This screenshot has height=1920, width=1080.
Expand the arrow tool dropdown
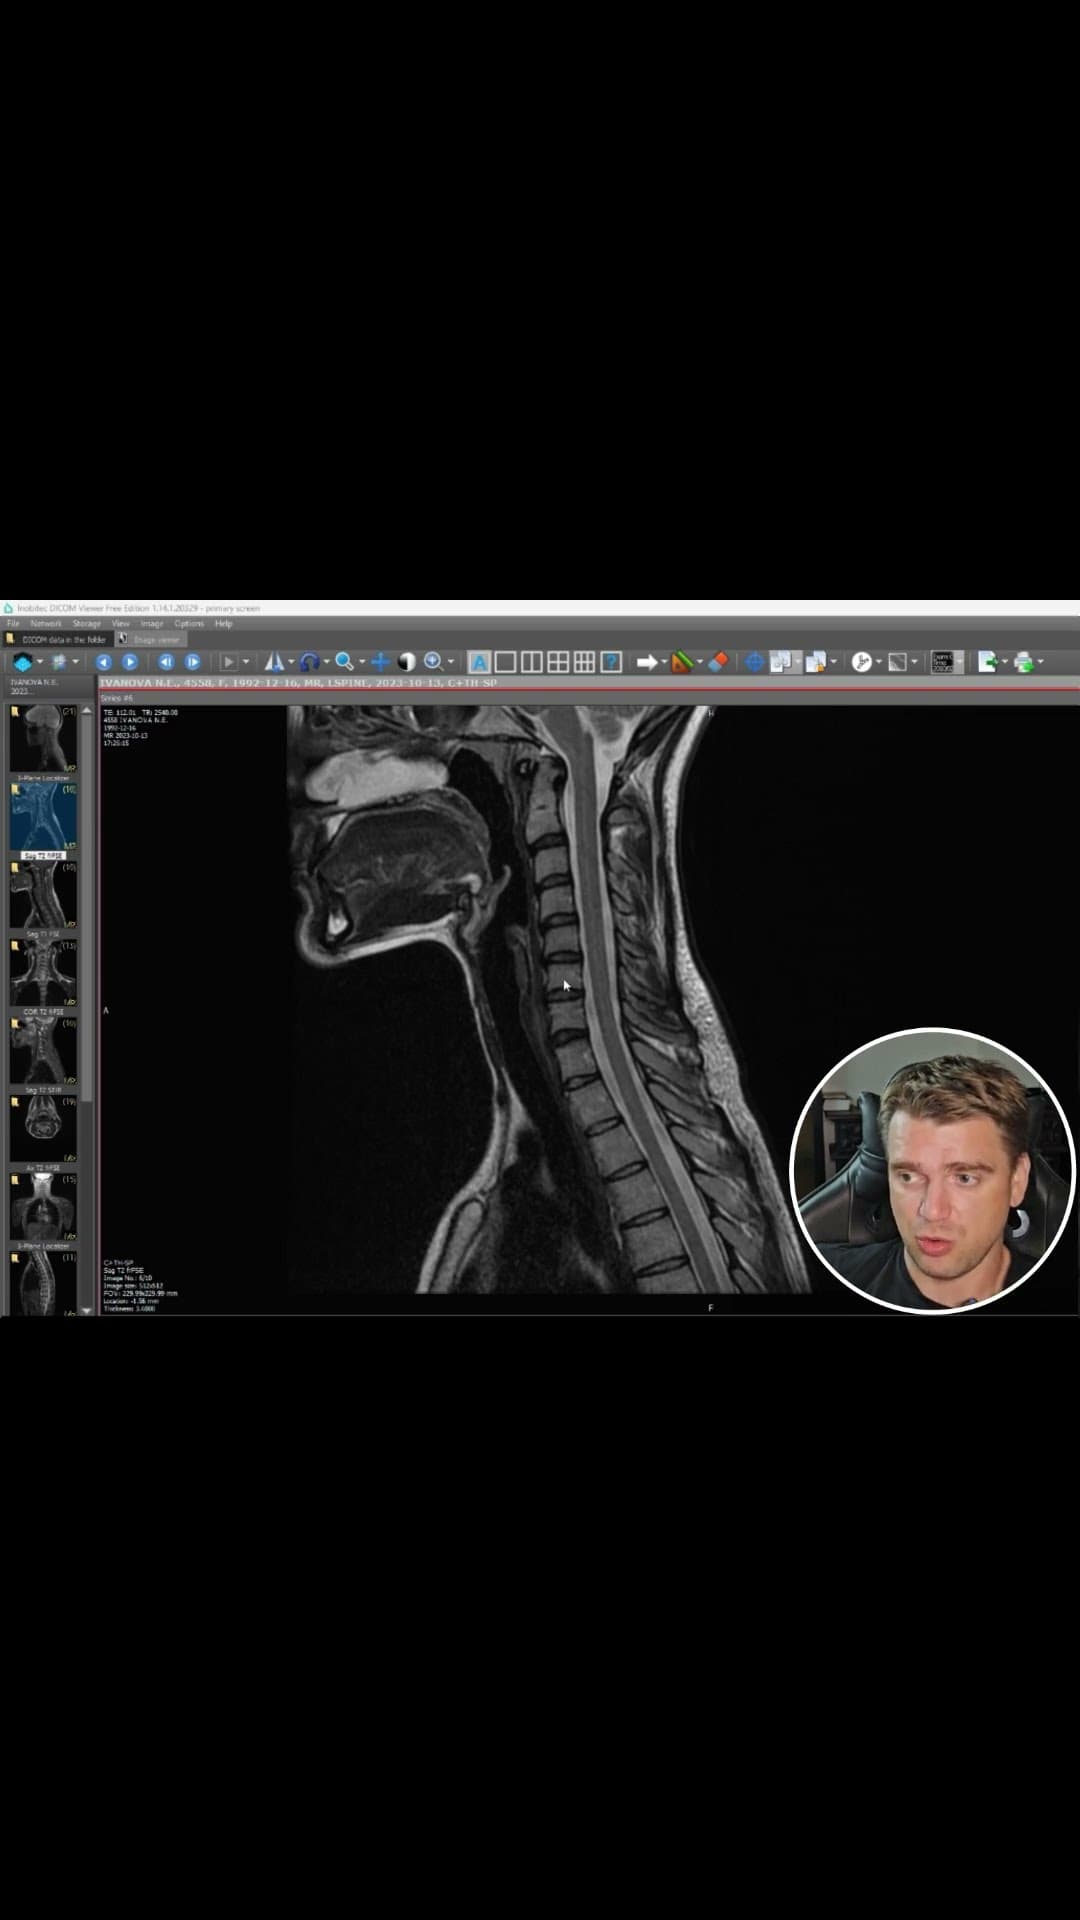tap(664, 662)
